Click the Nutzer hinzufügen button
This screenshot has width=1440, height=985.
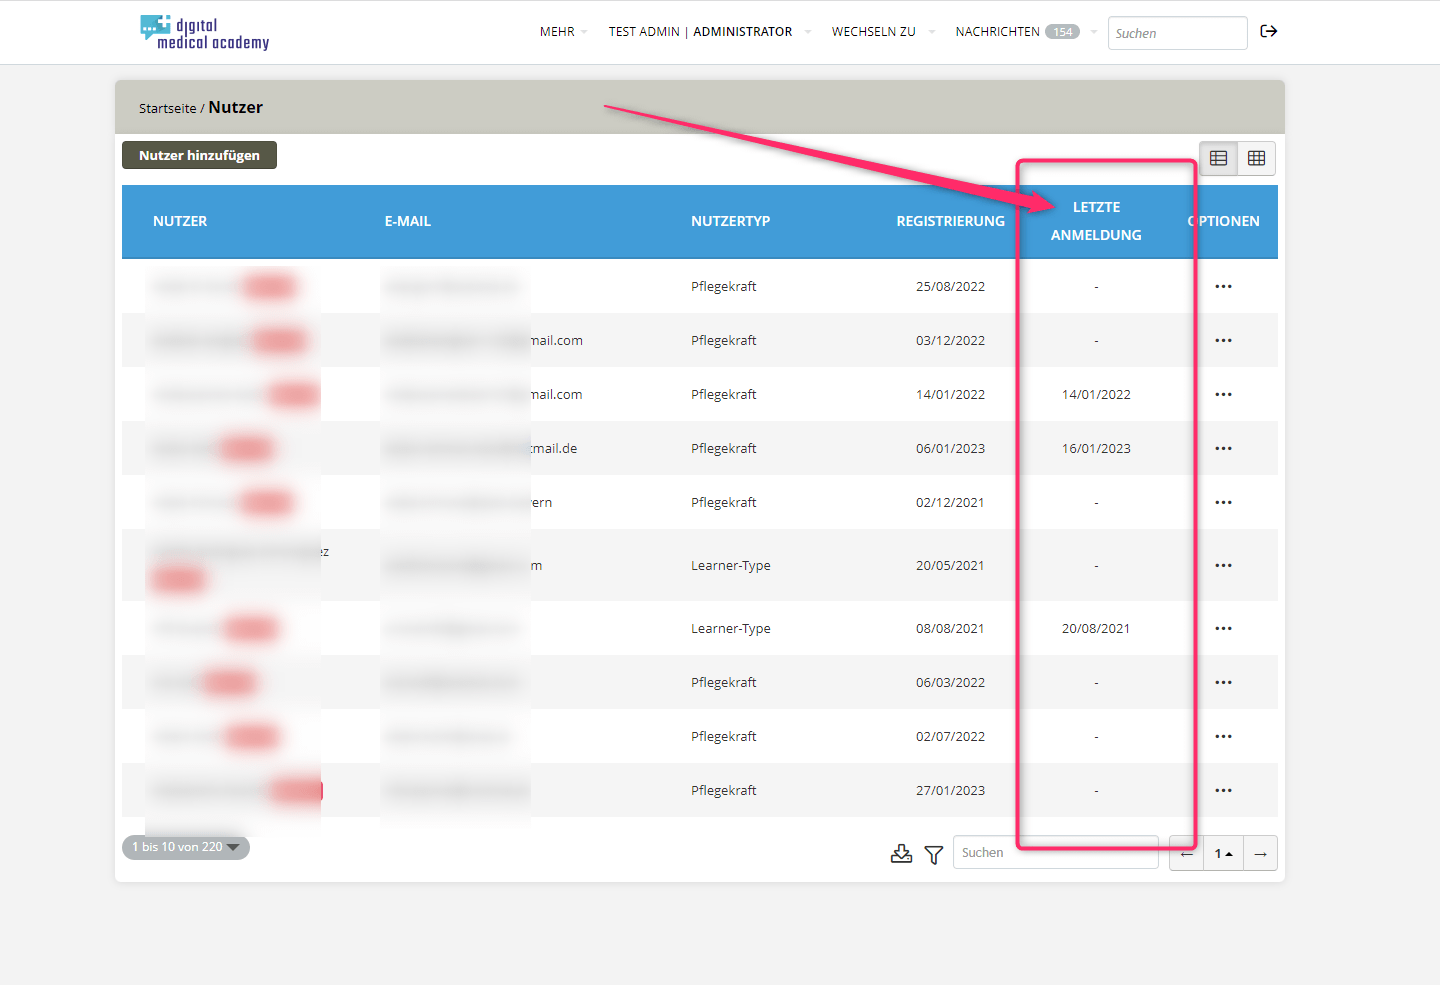(x=199, y=155)
